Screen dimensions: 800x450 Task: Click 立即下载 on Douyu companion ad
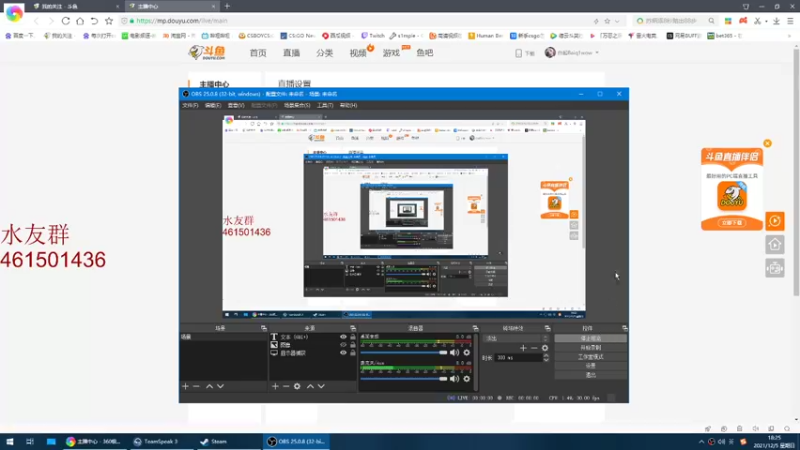pyautogui.click(x=732, y=222)
